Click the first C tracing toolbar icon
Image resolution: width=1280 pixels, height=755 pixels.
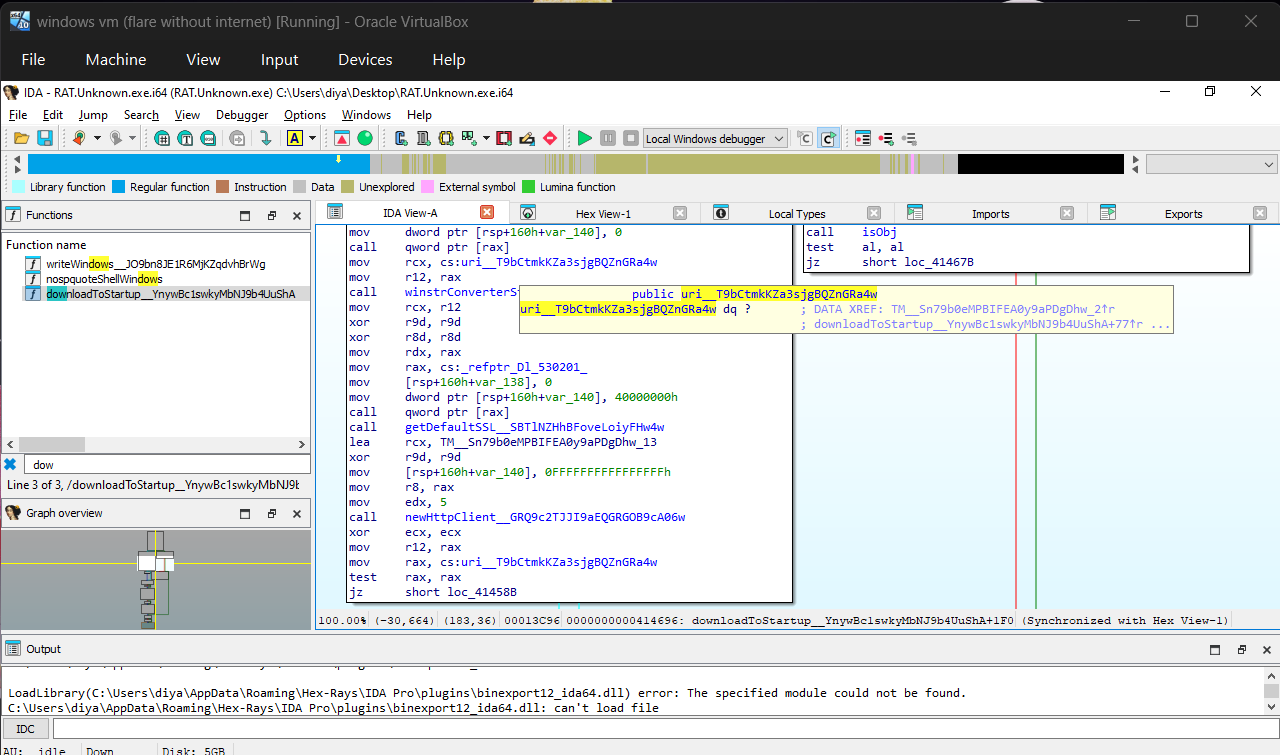click(x=805, y=138)
